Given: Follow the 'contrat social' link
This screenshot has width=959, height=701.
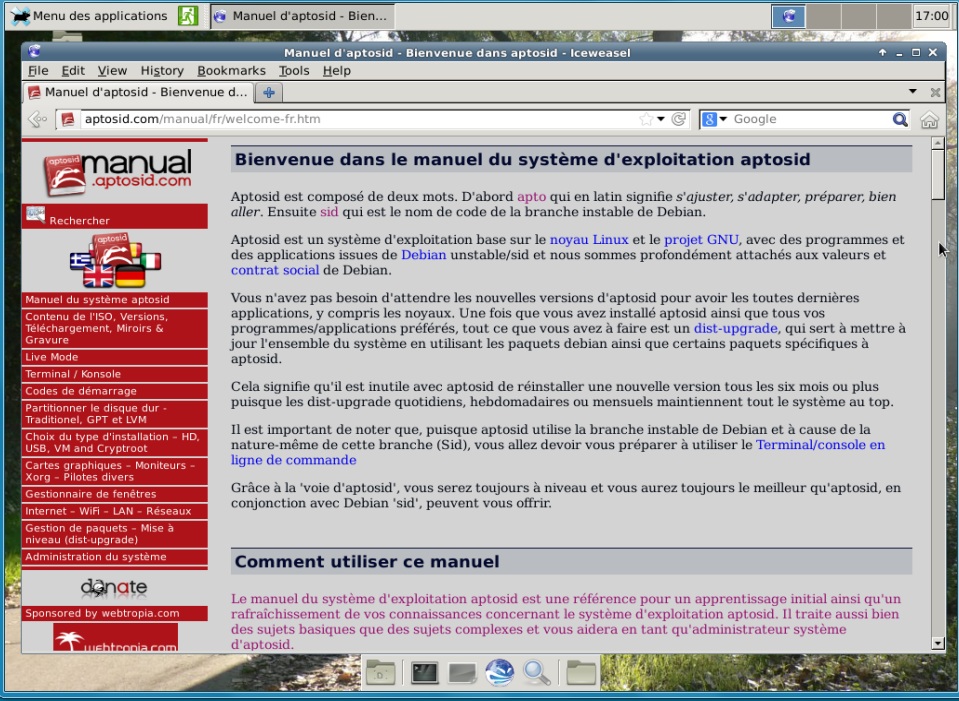Looking at the screenshot, I should pos(275,270).
